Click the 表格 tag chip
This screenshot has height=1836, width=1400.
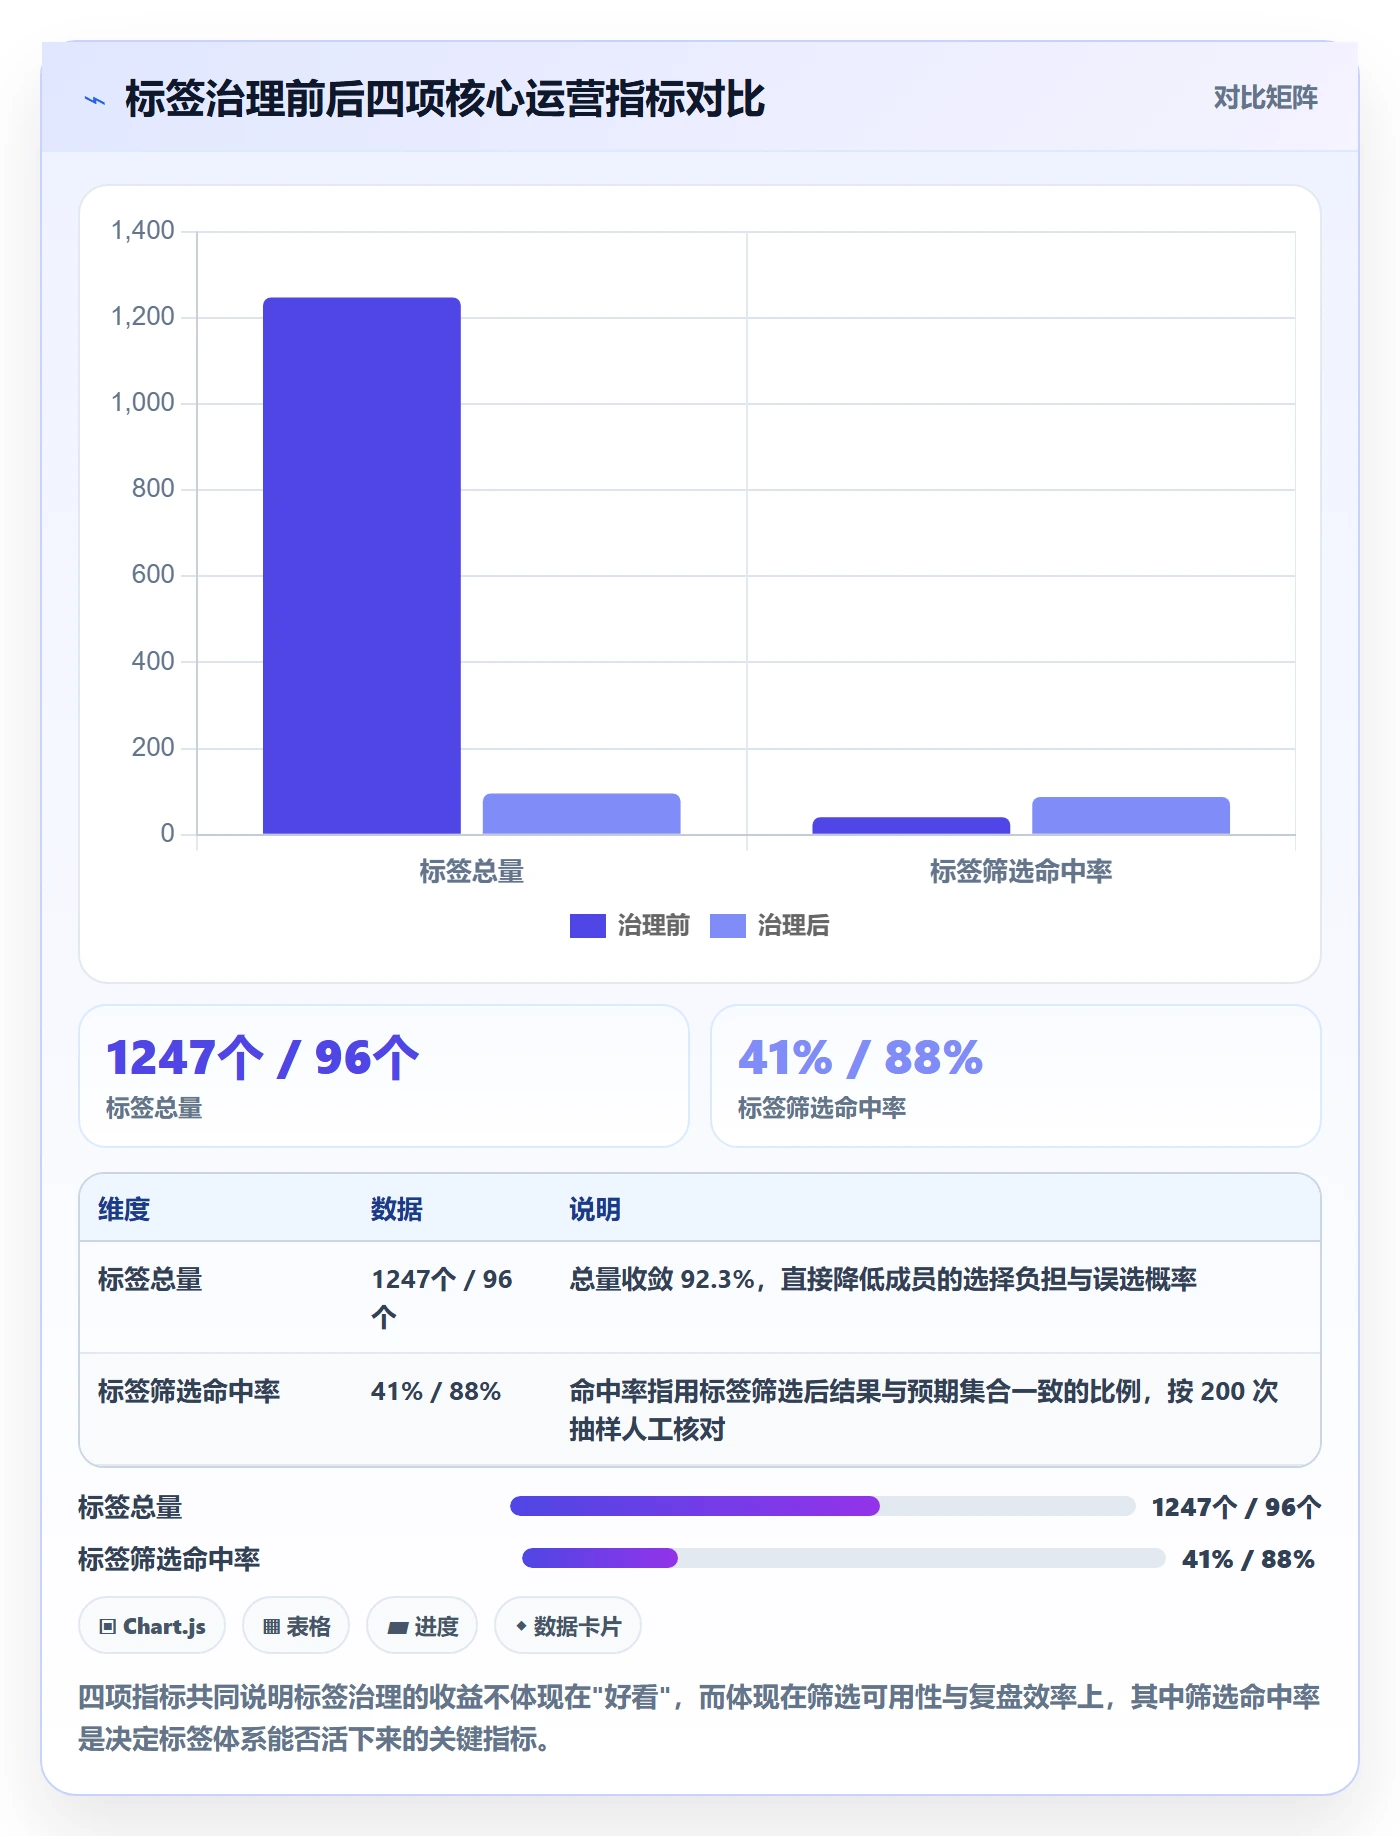(296, 1626)
